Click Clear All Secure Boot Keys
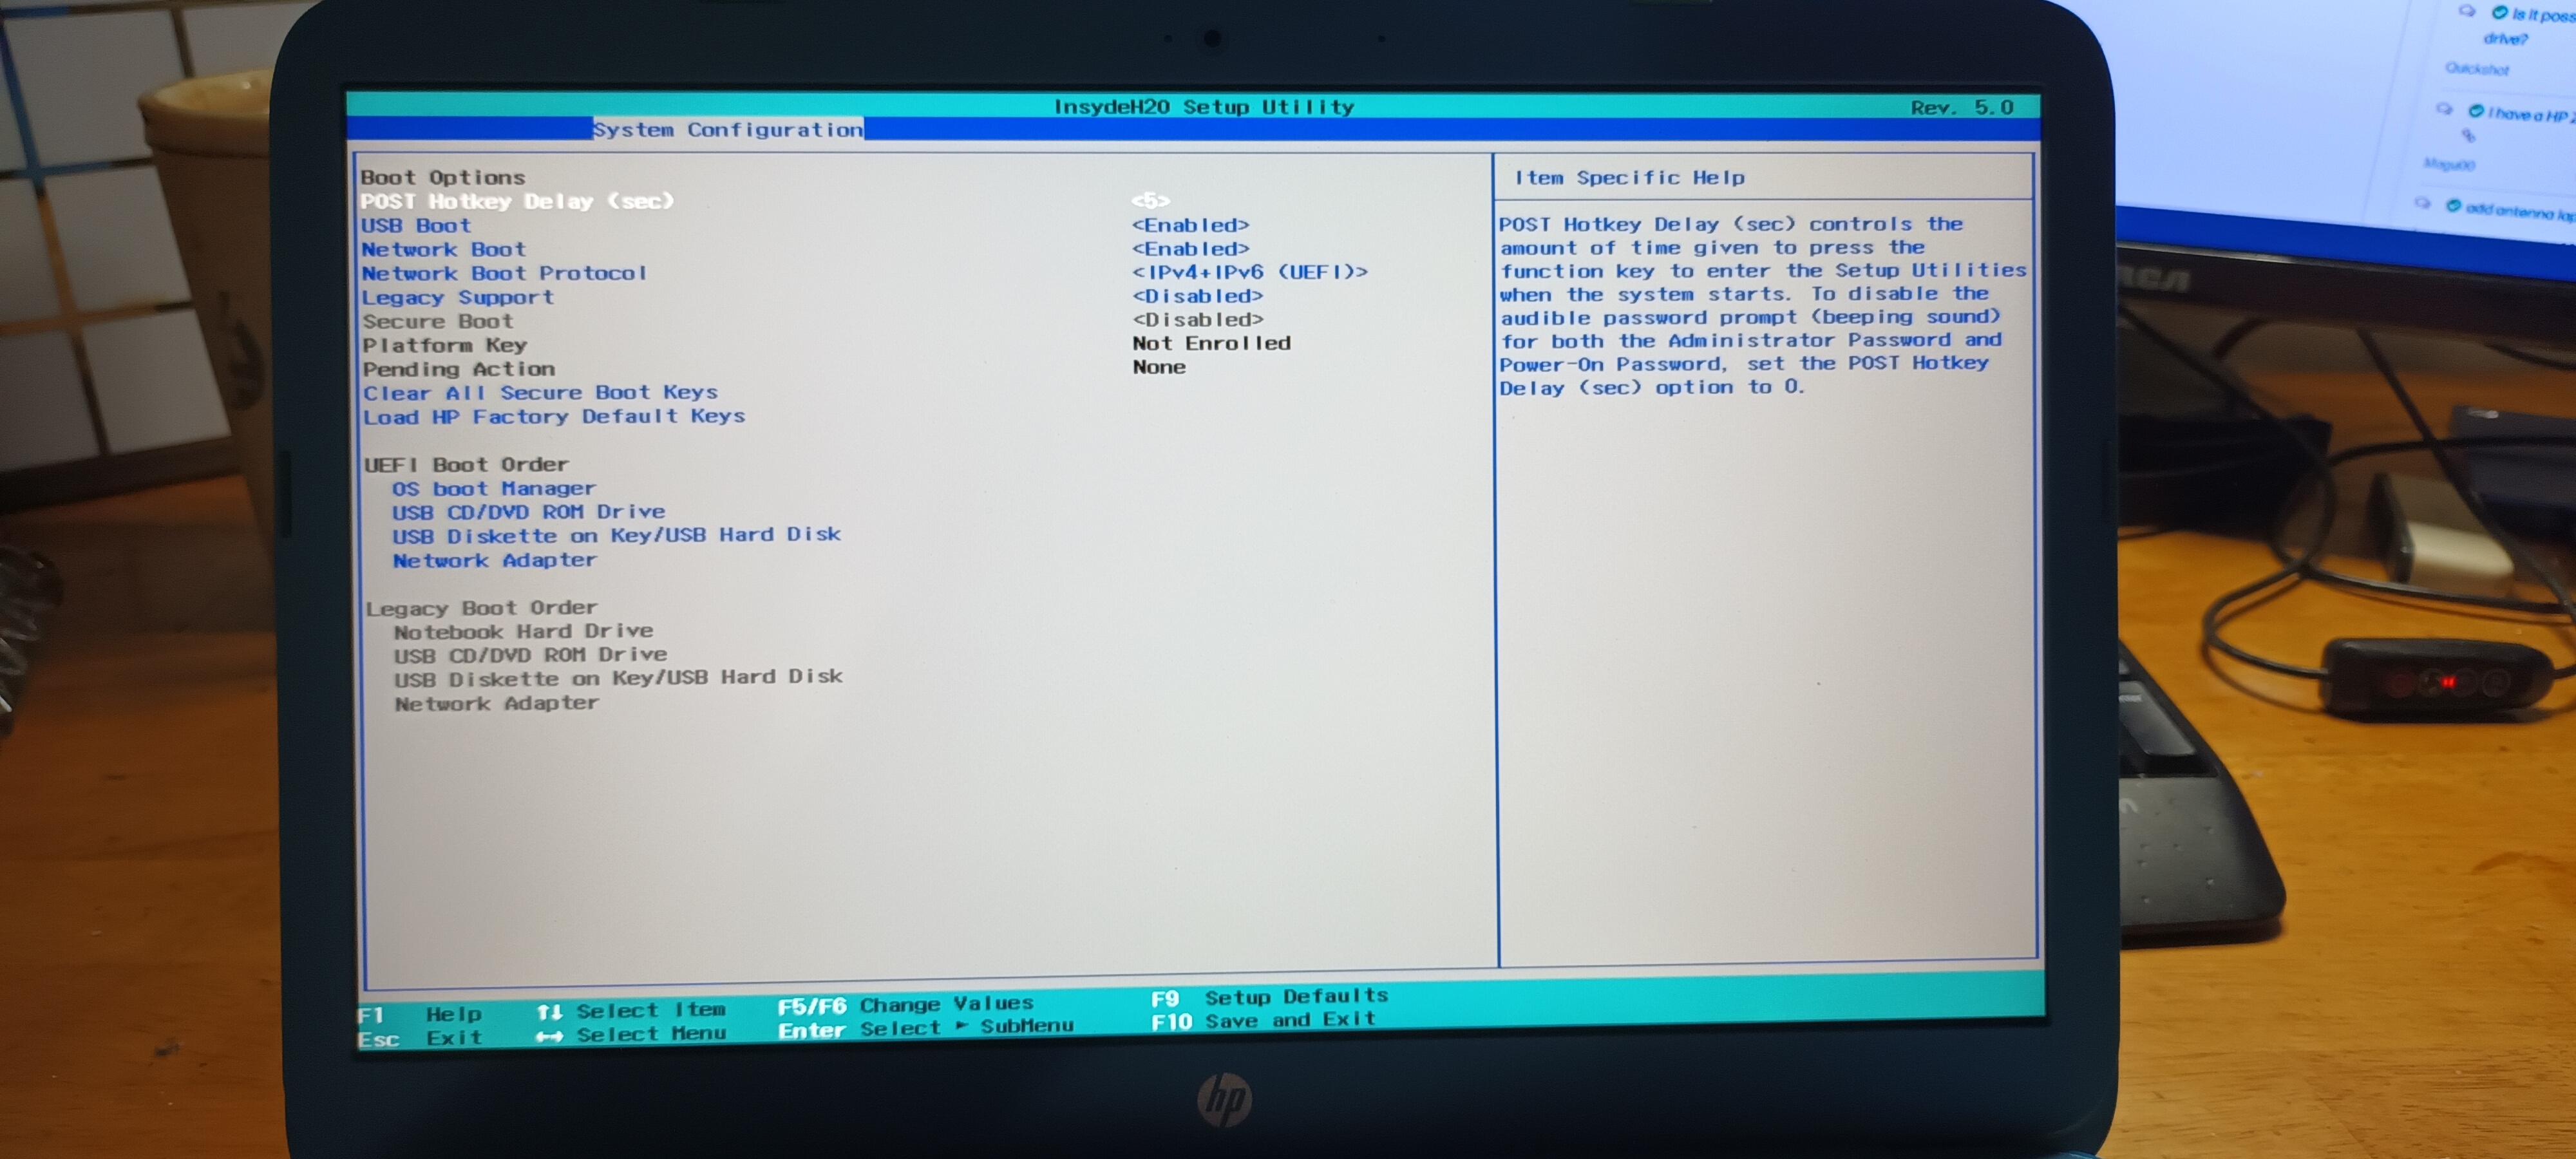 coord(540,393)
